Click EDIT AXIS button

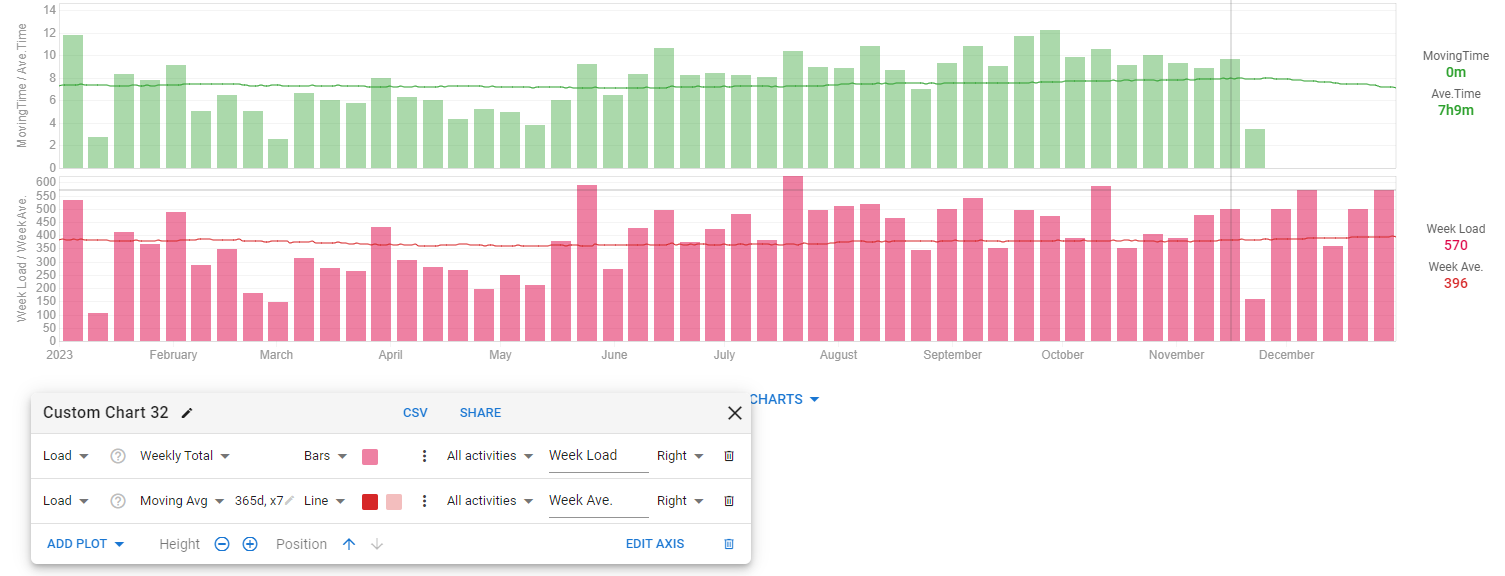click(x=655, y=544)
